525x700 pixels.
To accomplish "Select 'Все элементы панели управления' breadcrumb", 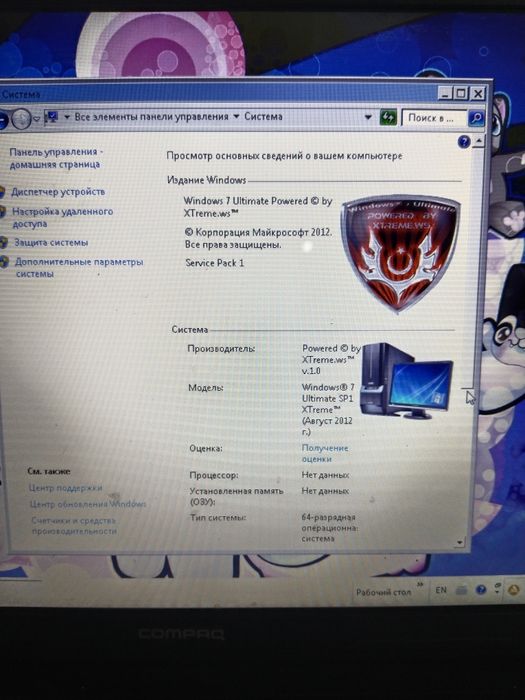I will pos(151,117).
